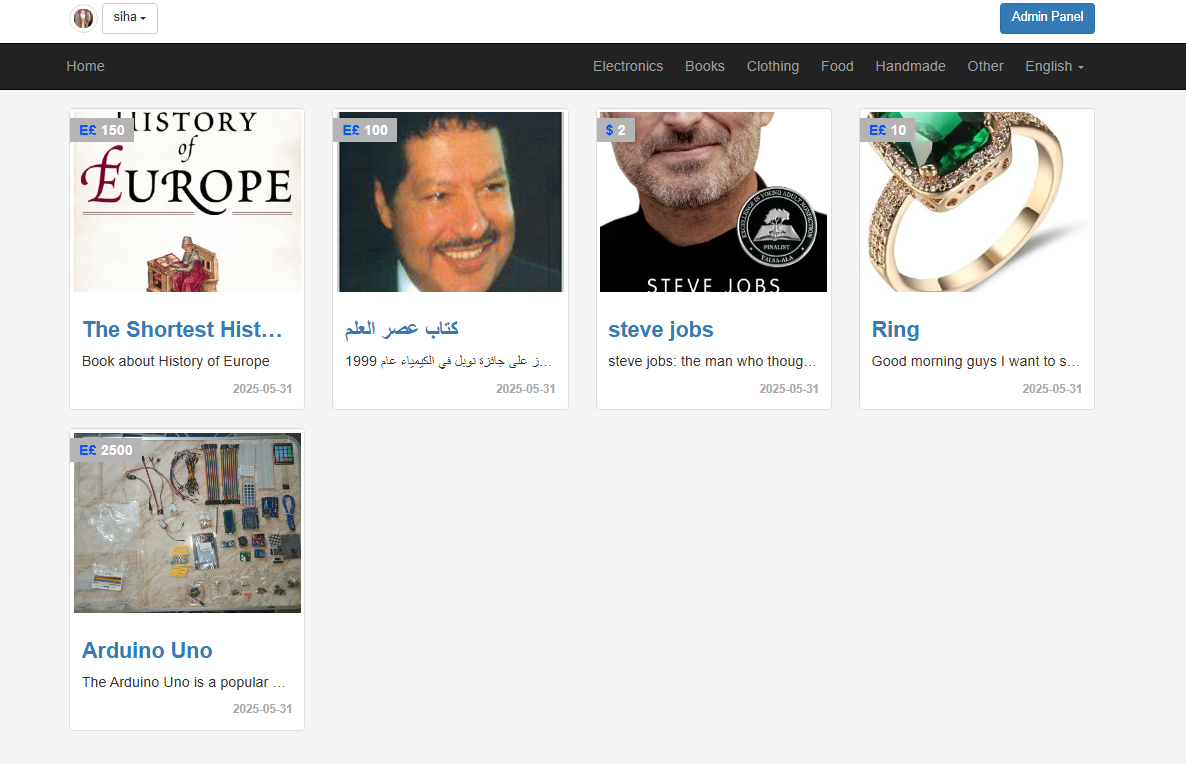Viewport: 1186px width, 764px height.
Task: Browse the Food category
Action: pyautogui.click(x=837, y=67)
